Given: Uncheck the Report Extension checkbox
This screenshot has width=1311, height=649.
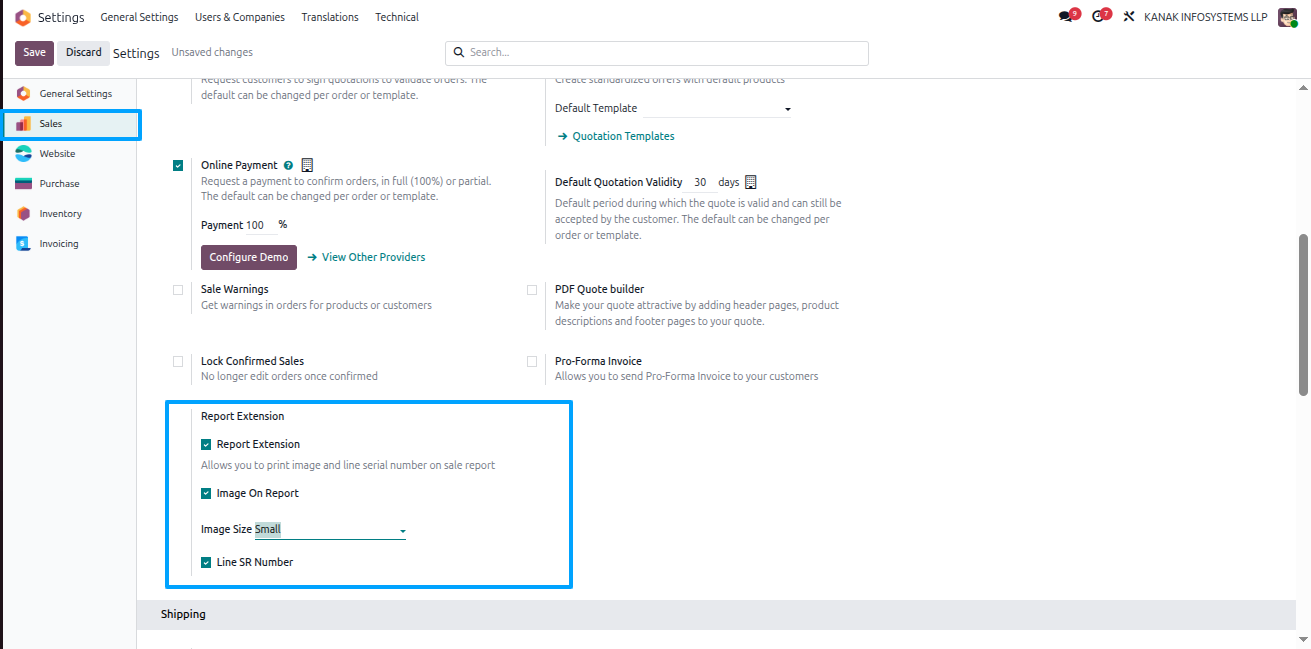Looking at the screenshot, I should pyautogui.click(x=206, y=444).
